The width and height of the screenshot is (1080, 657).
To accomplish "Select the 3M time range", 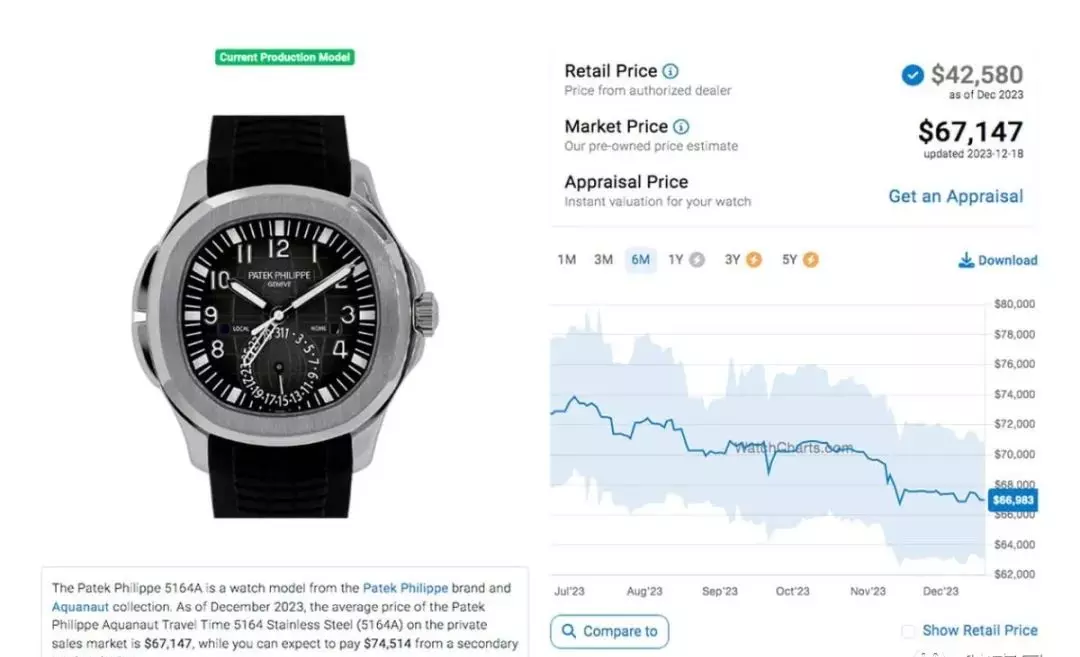I will [603, 260].
